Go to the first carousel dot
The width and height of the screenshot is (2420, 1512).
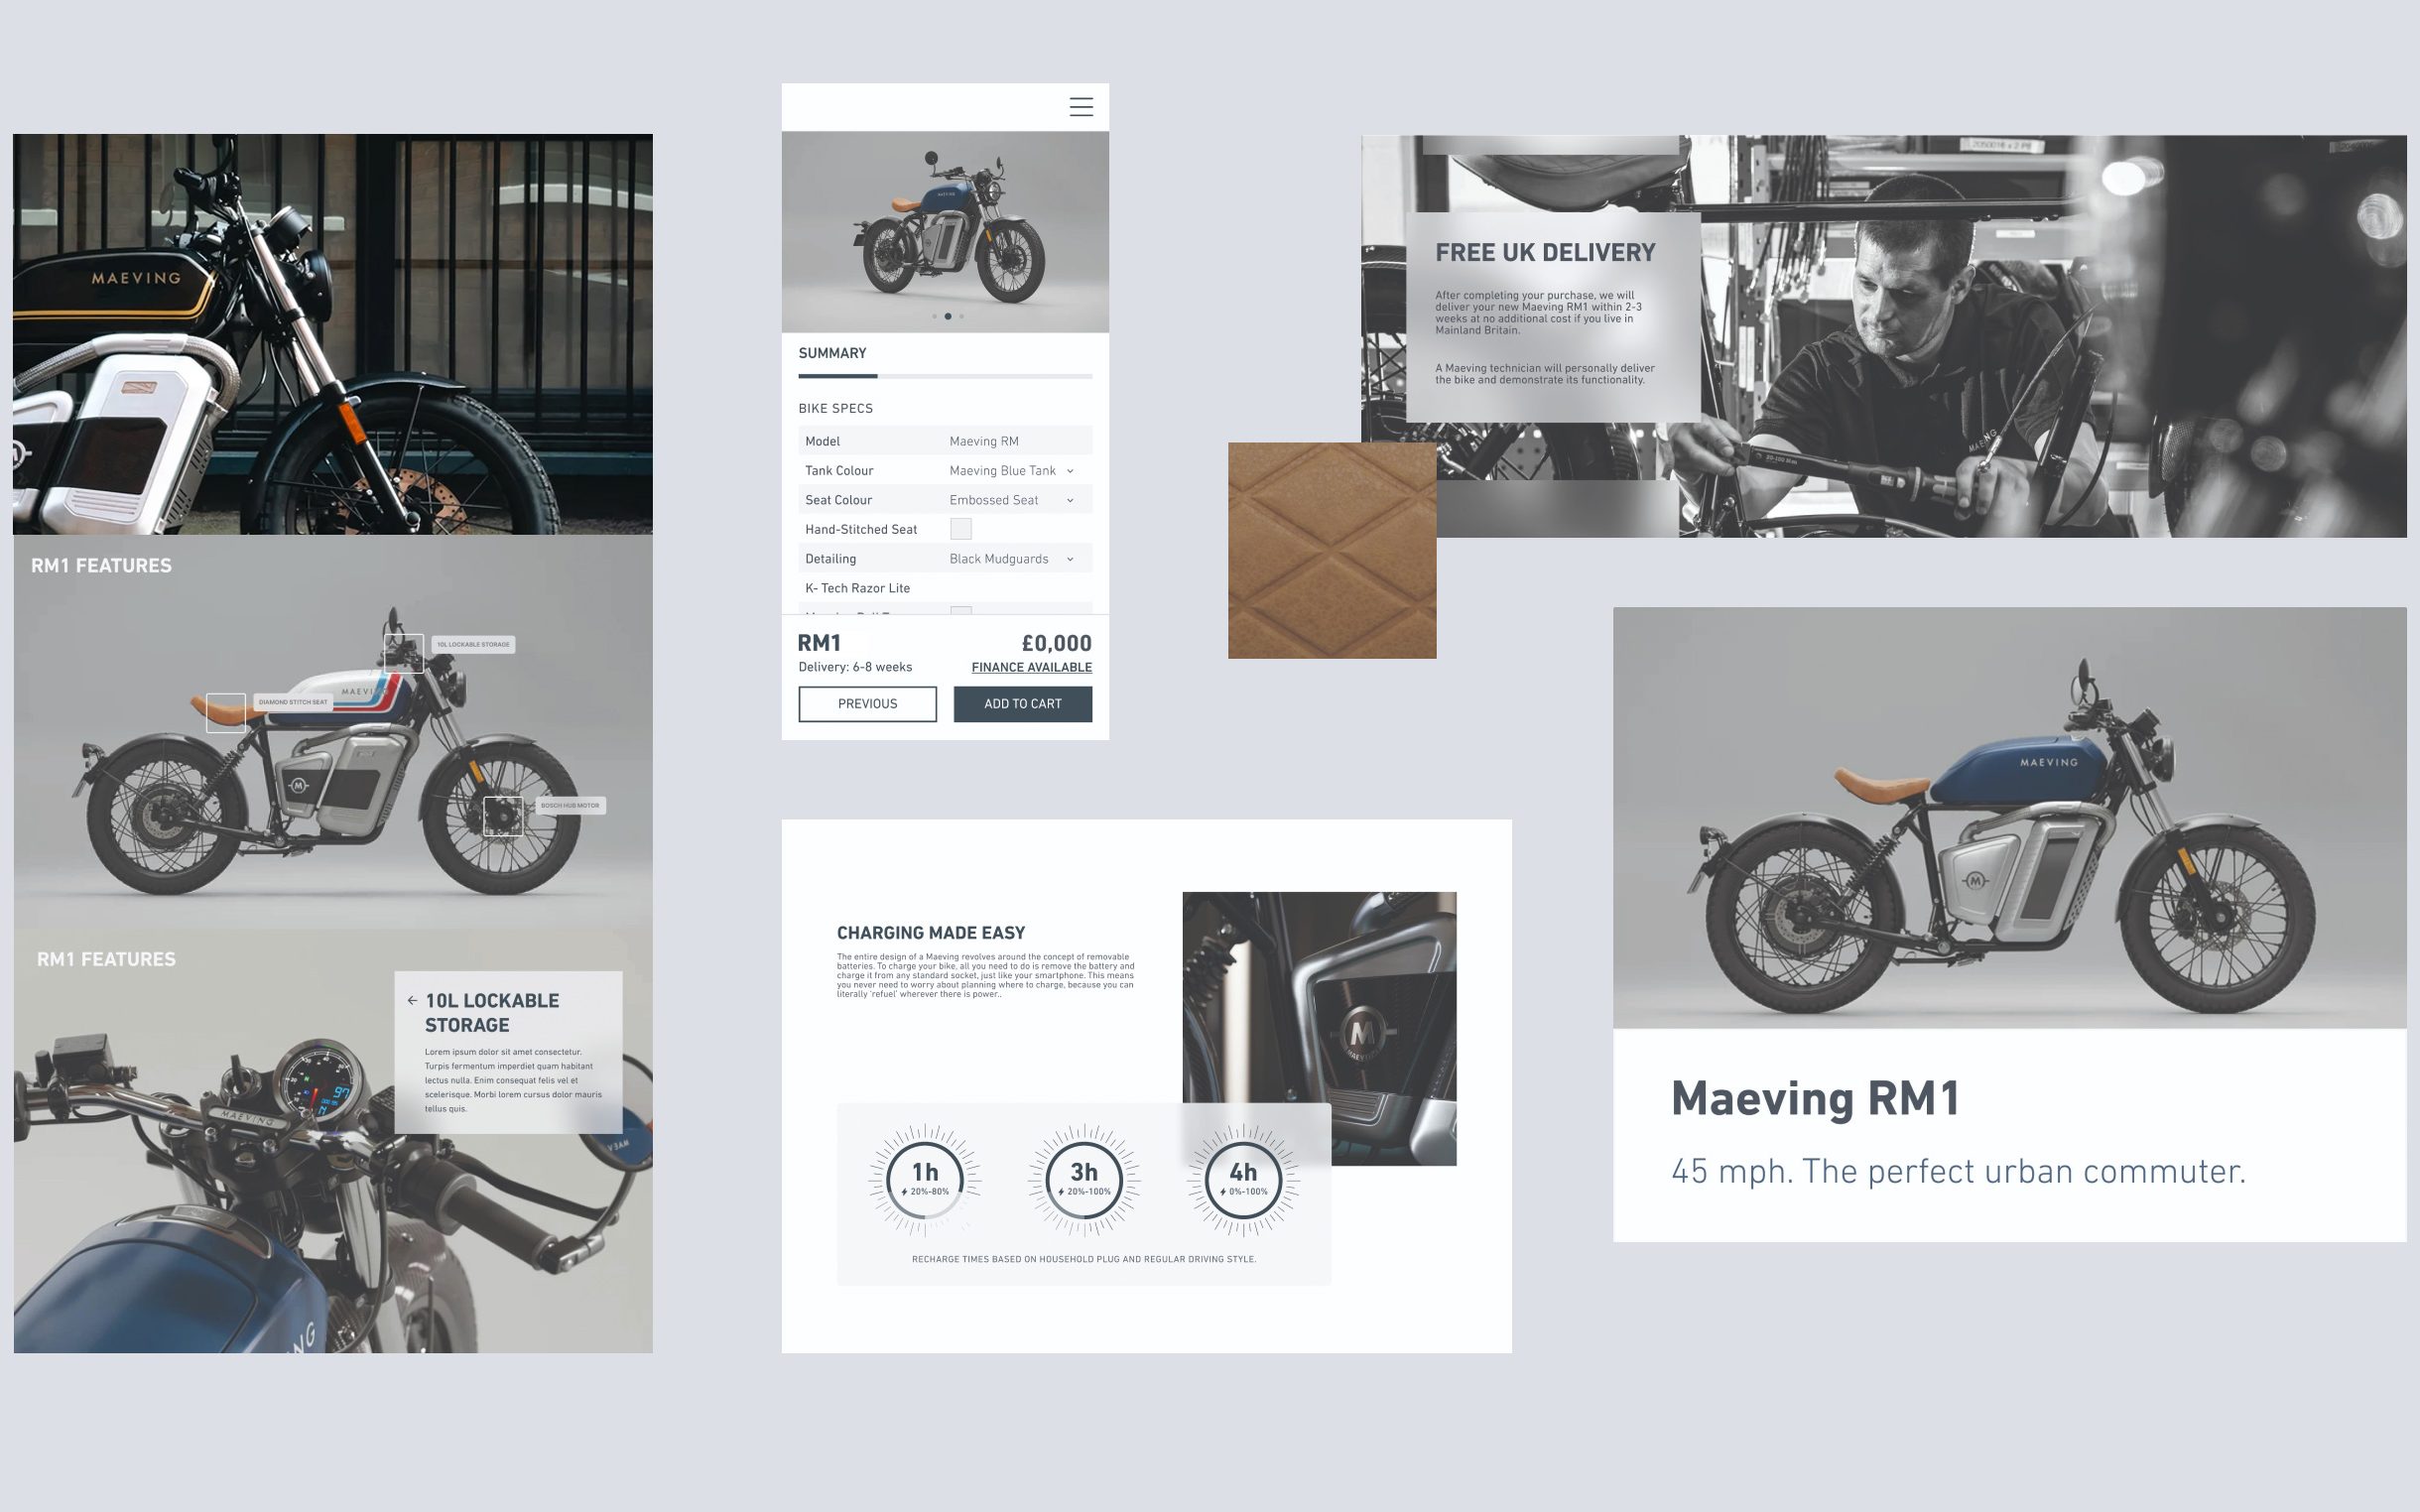click(x=935, y=316)
